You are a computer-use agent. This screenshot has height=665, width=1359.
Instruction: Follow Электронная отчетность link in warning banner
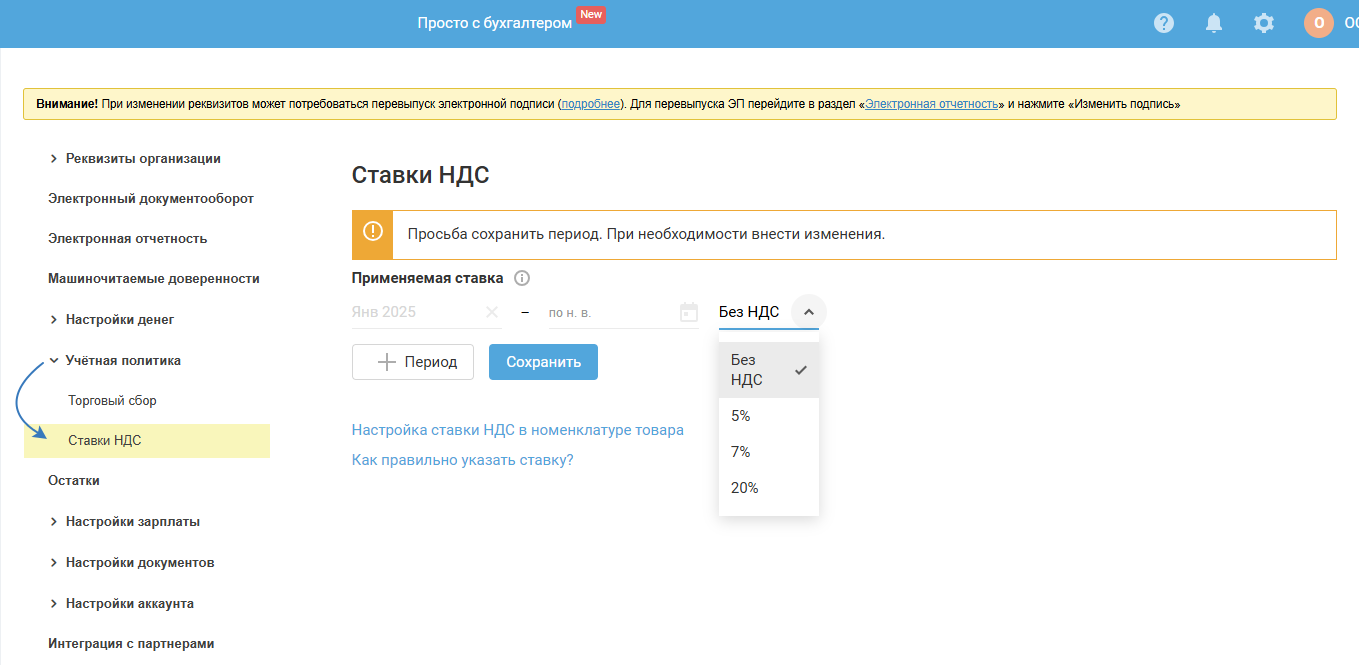pos(932,104)
